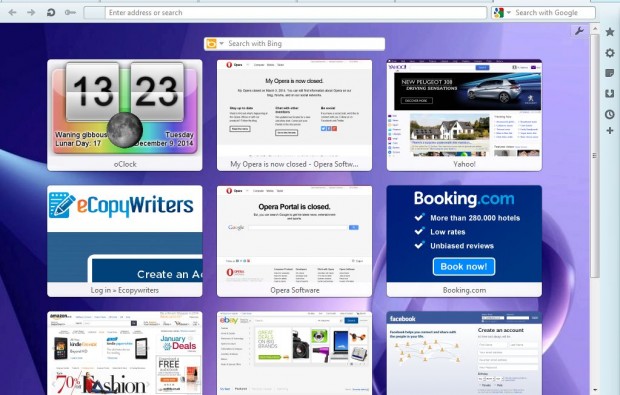Open the settings gear panel in the sidebar
This screenshot has width=620, height=395.
(610, 53)
